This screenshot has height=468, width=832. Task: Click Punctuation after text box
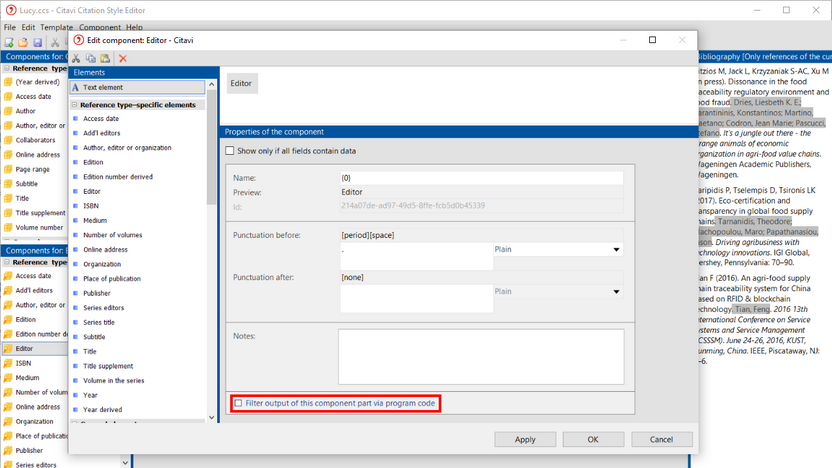pos(417,298)
